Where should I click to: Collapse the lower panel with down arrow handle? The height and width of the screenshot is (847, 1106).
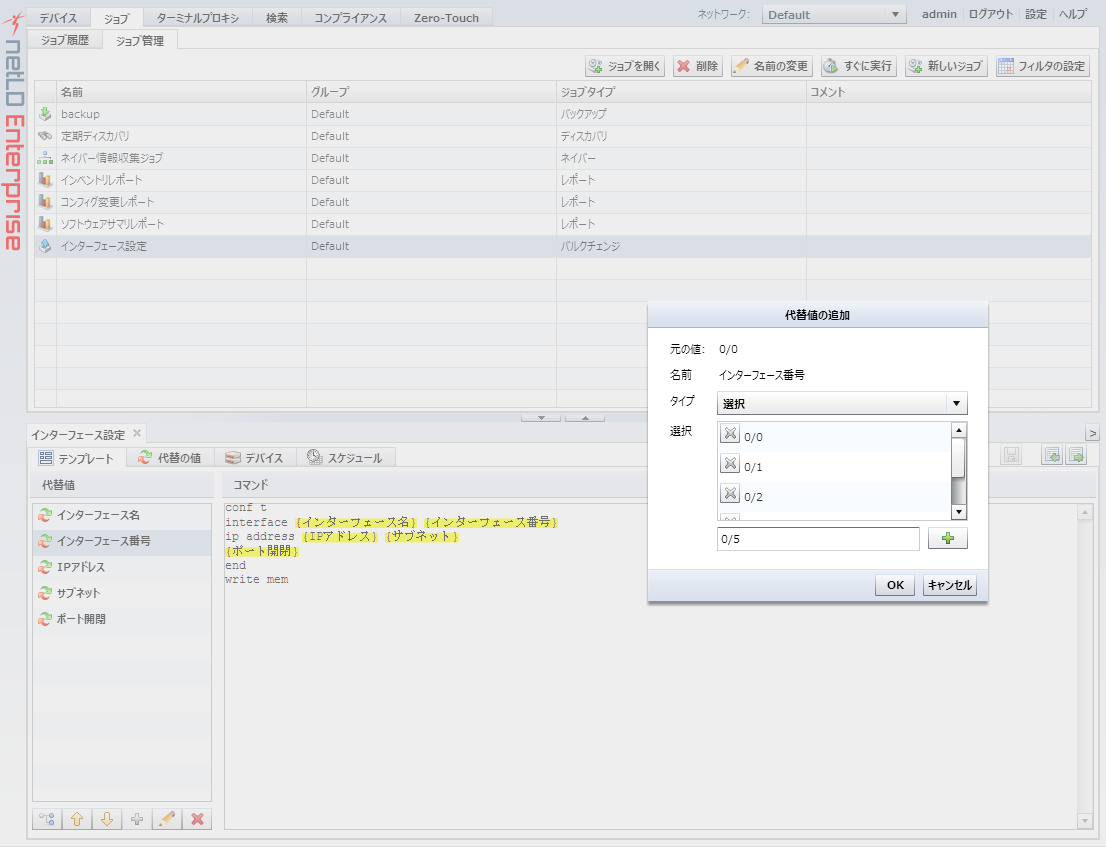coord(541,418)
